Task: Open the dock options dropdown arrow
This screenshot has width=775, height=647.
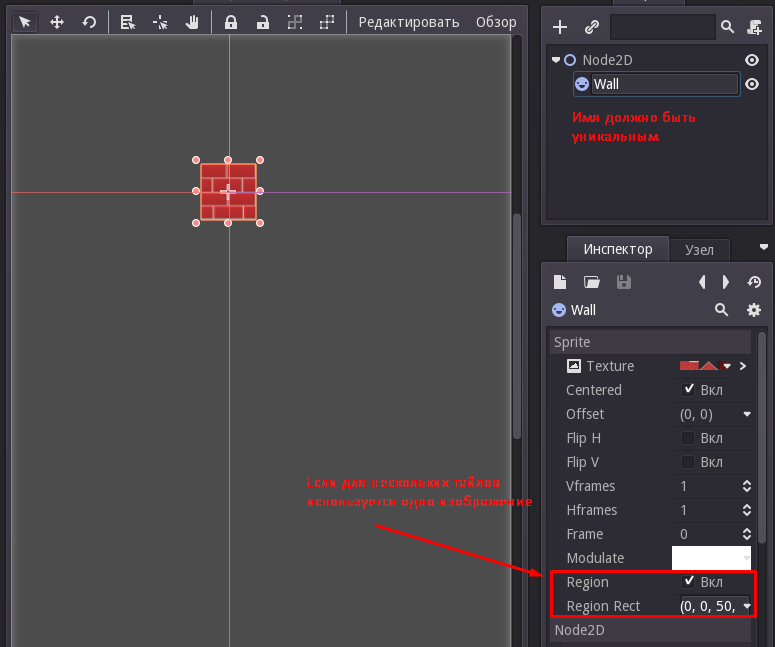Action: pos(764,247)
